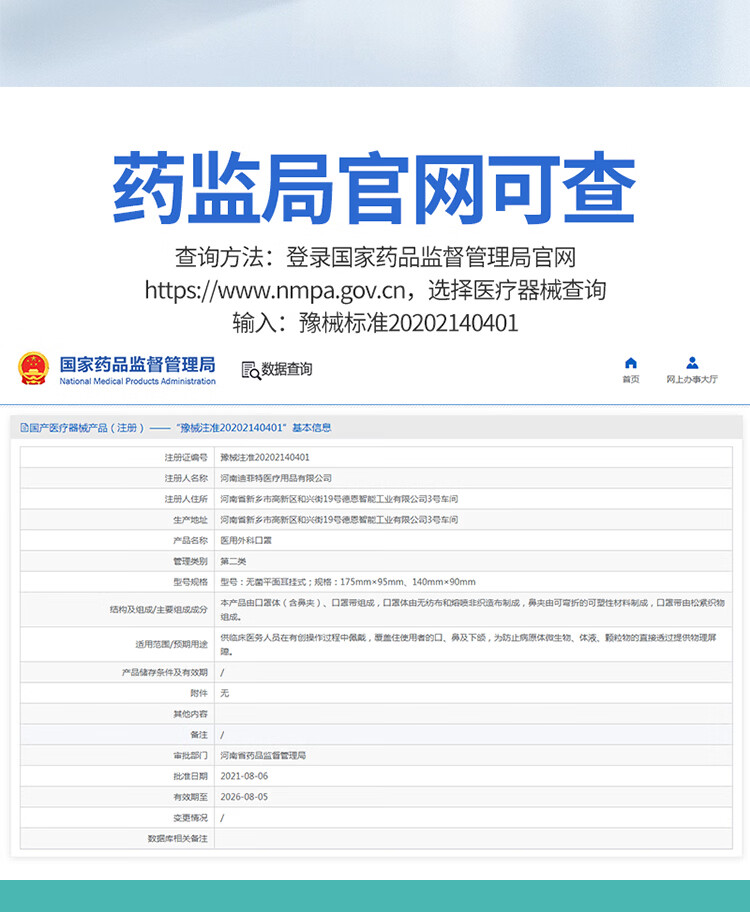Click the 国家药品监督管理局 site title
750x912 pixels.
point(137,363)
